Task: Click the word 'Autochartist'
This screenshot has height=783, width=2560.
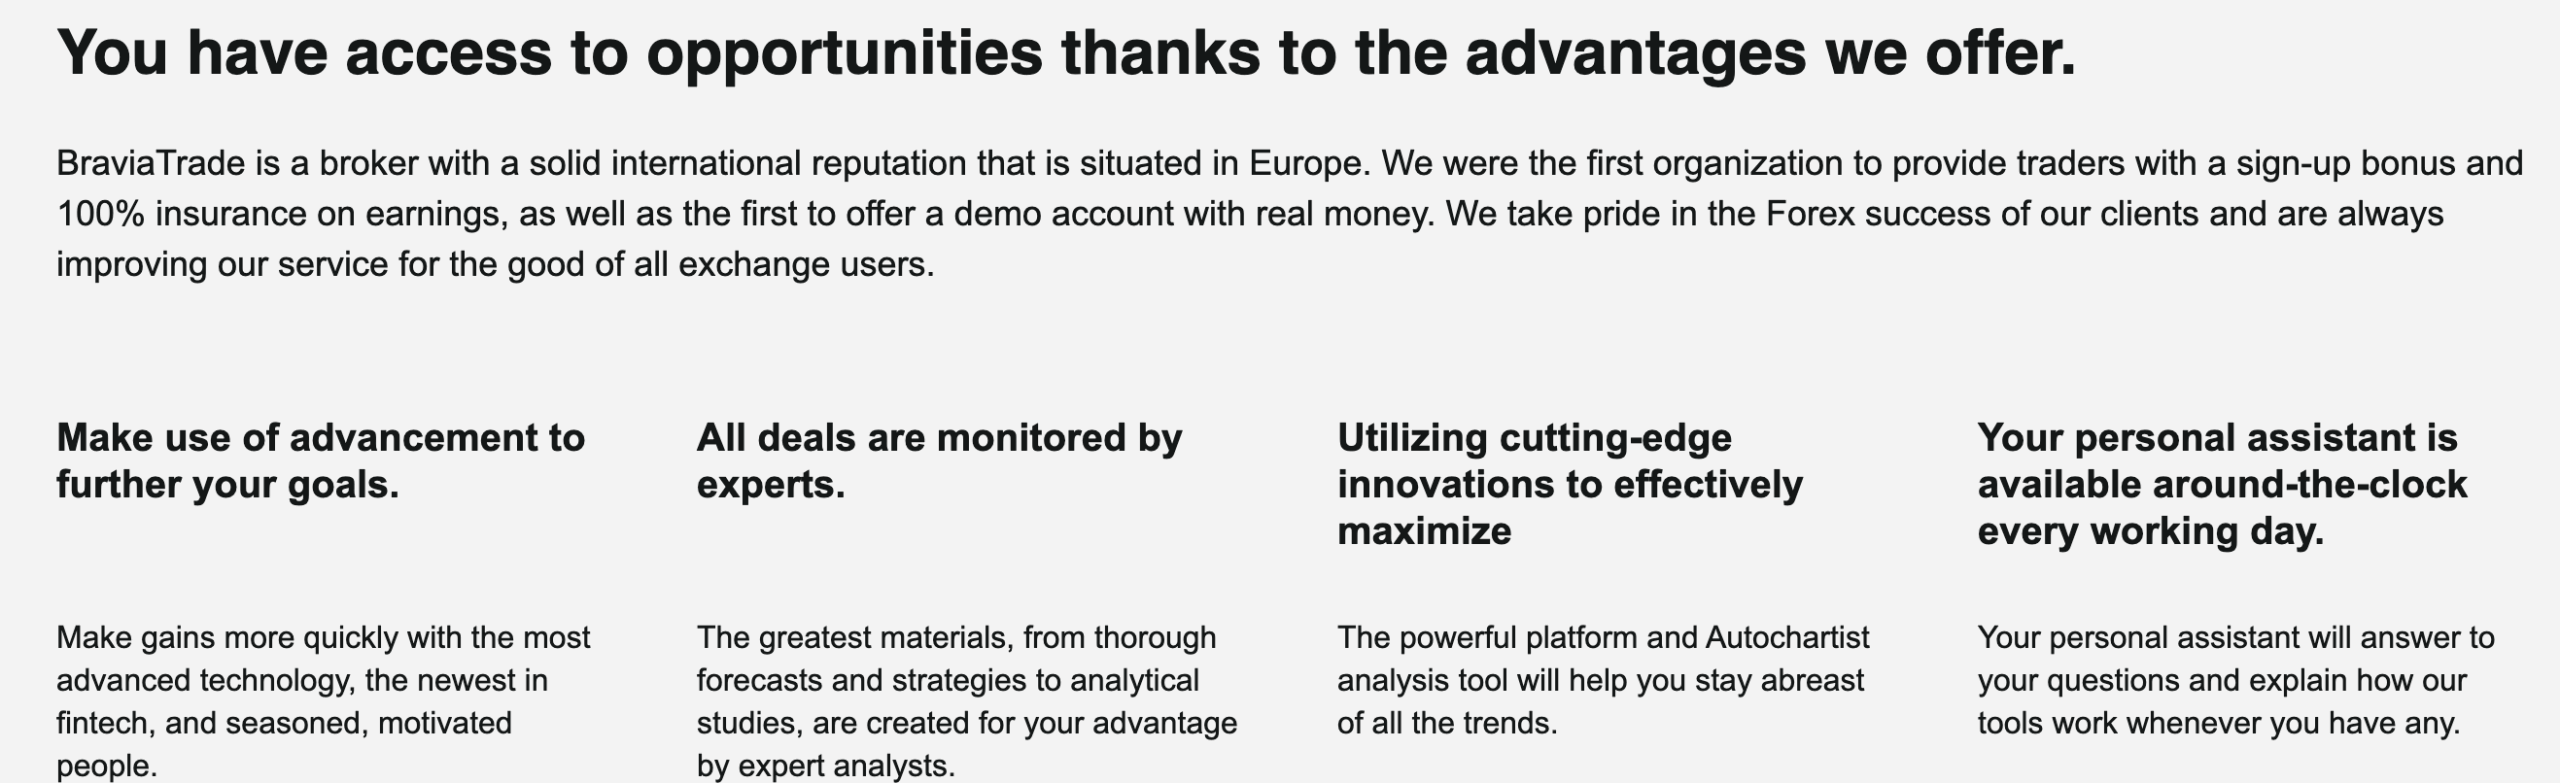Action: [x=1787, y=637]
